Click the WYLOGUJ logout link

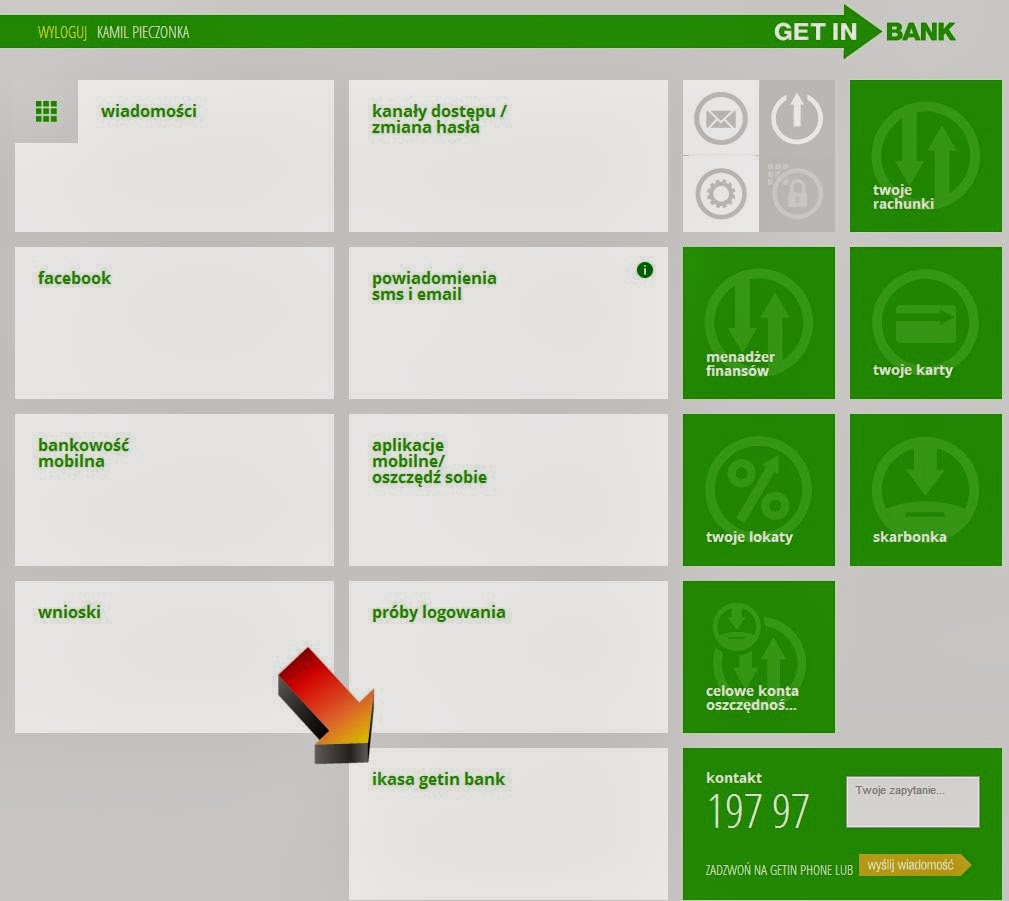coord(62,32)
